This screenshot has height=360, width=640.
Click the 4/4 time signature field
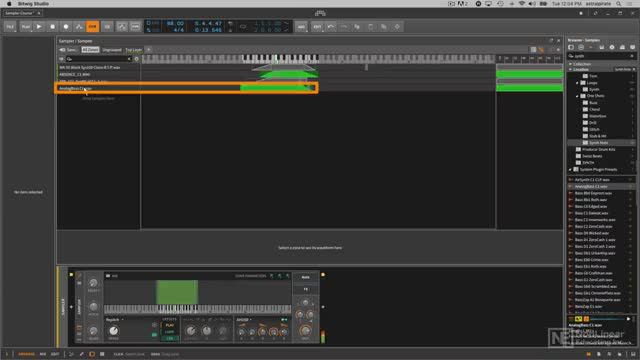(x=178, y=30)
